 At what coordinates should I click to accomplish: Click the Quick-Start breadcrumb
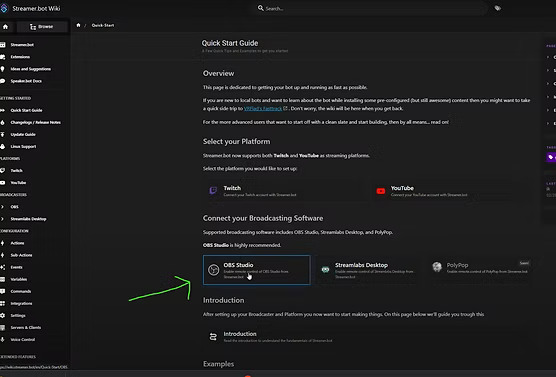(103, 25)
